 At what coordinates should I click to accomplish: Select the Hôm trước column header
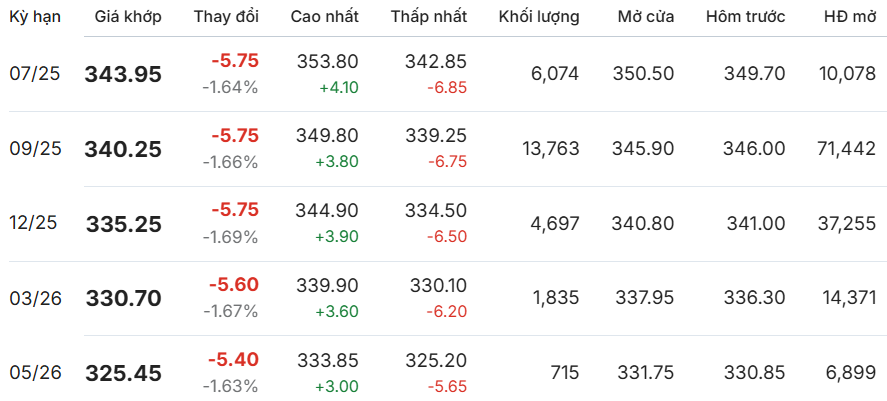coord(746,17)
